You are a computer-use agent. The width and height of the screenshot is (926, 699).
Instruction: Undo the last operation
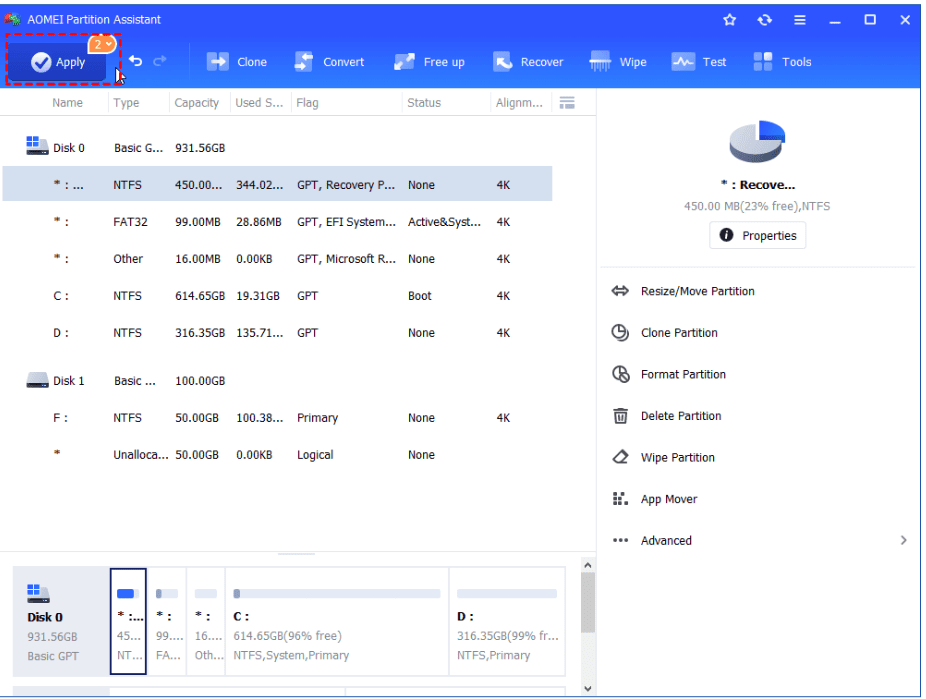(136, 61)
